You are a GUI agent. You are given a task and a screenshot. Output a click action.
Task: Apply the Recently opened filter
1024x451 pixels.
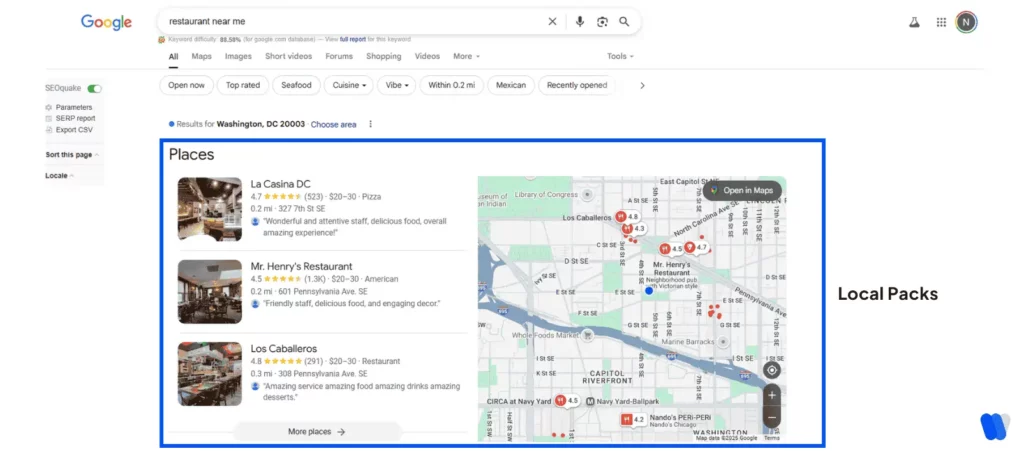[x=577, y=86]
